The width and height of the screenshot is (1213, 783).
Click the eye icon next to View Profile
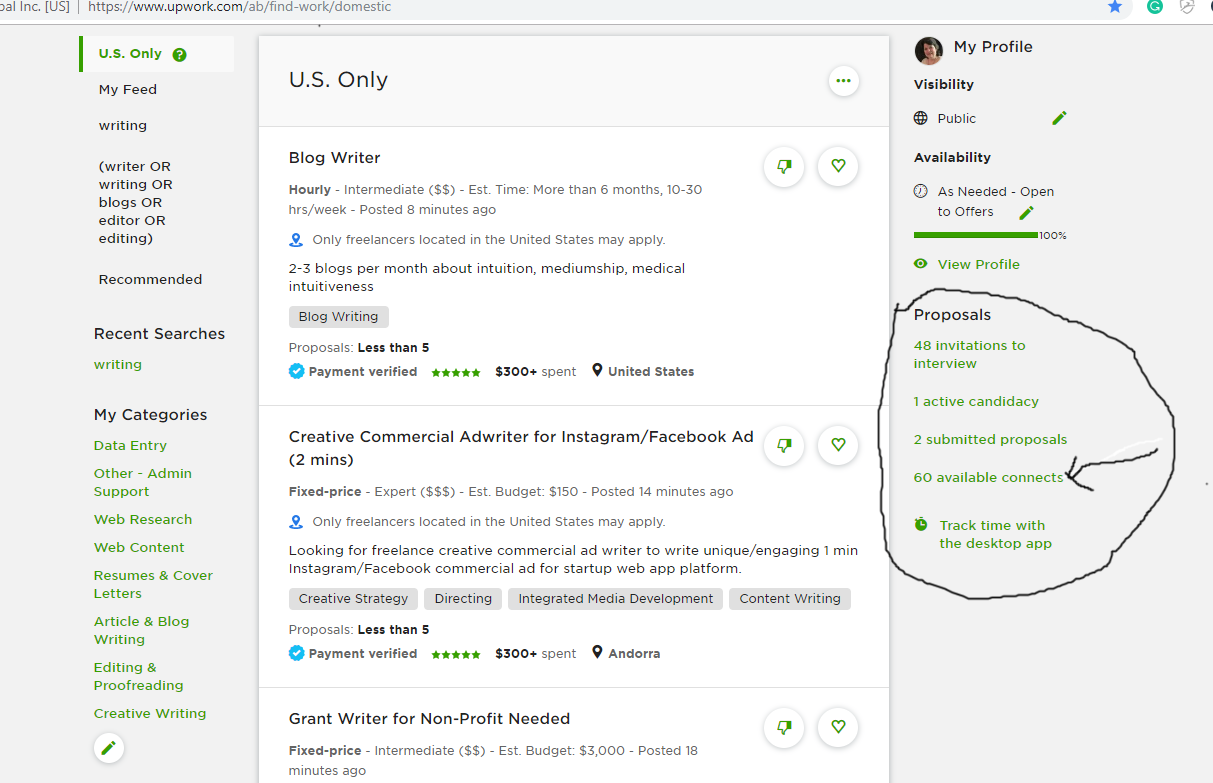click(920, 264)
